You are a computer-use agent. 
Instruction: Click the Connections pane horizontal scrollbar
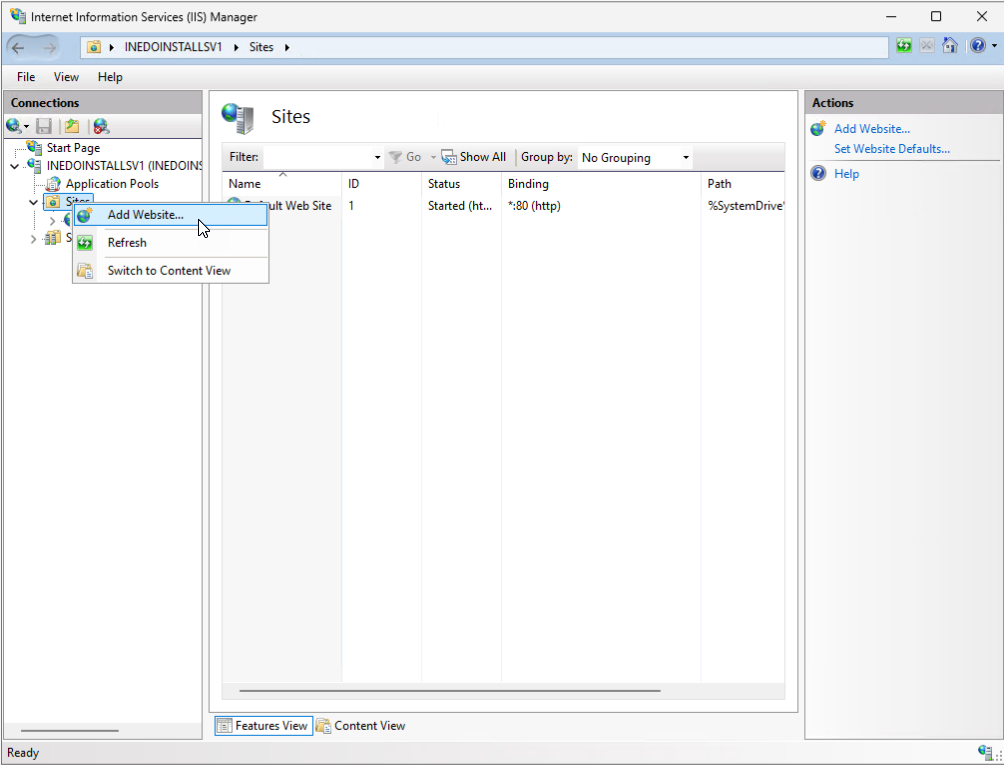[69, 730]
